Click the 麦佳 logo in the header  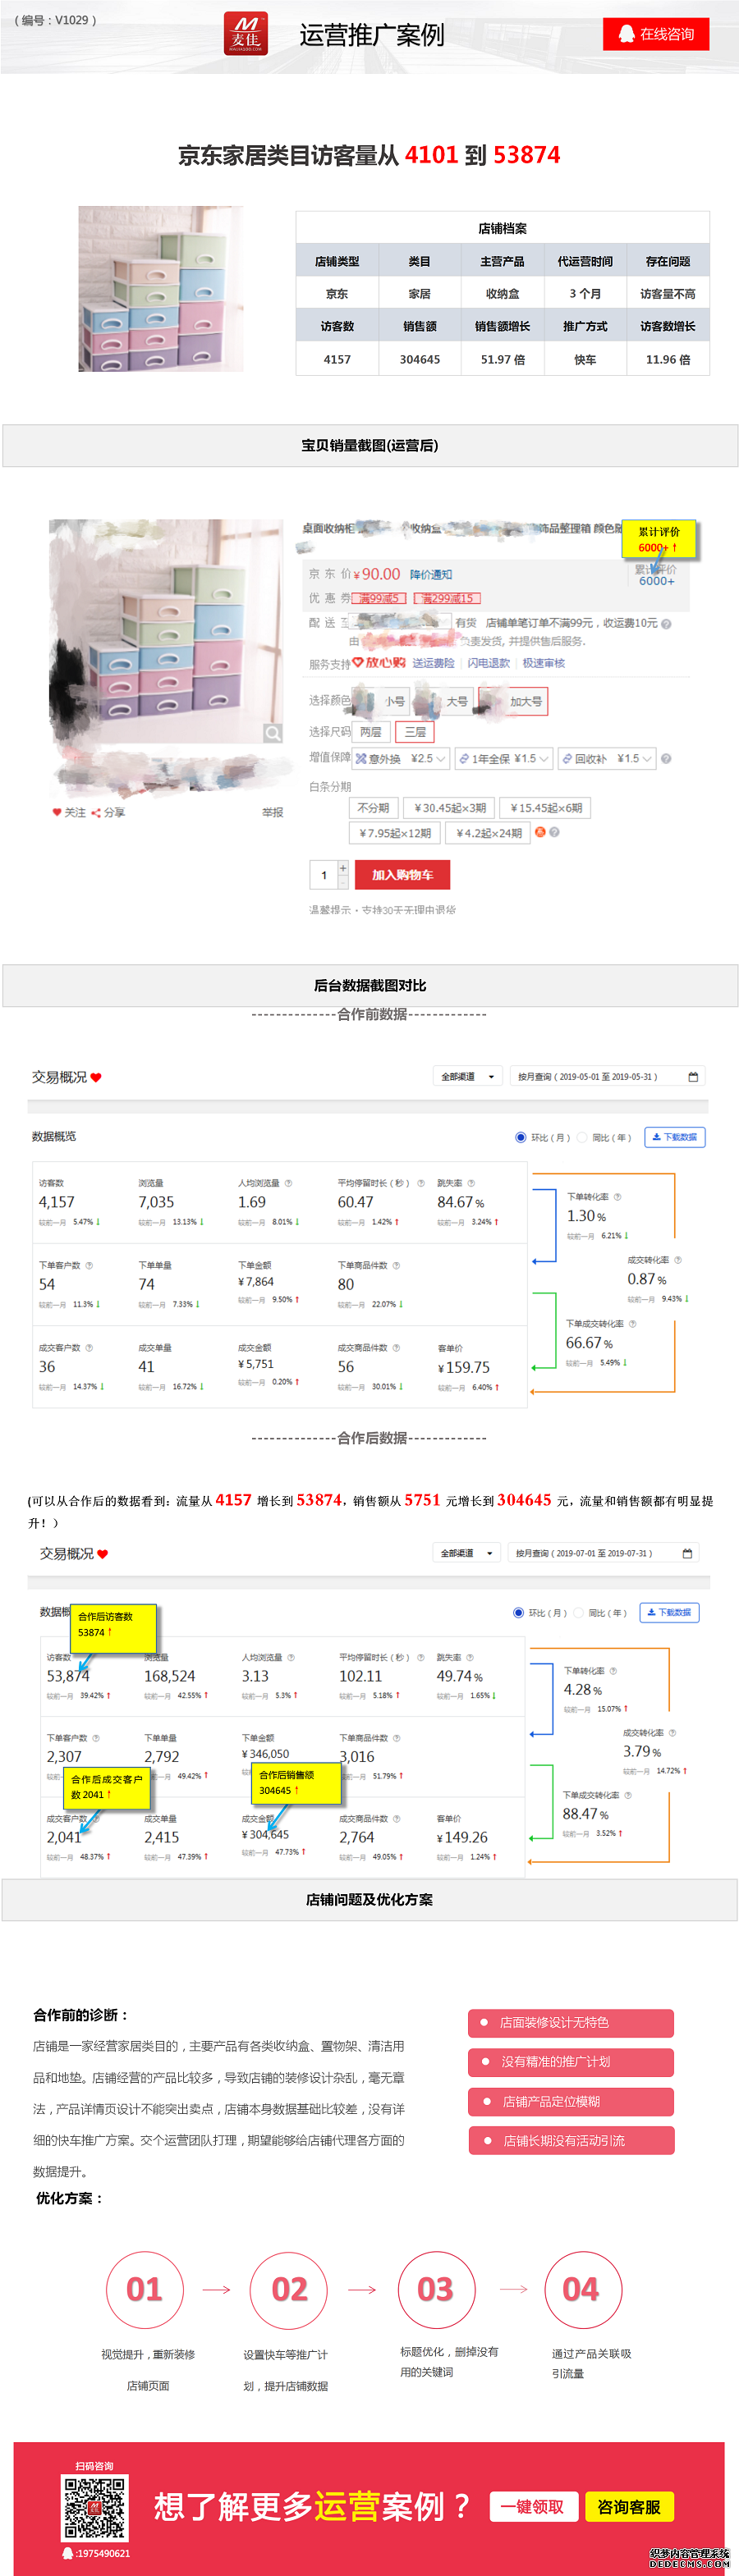pos(245,33)
